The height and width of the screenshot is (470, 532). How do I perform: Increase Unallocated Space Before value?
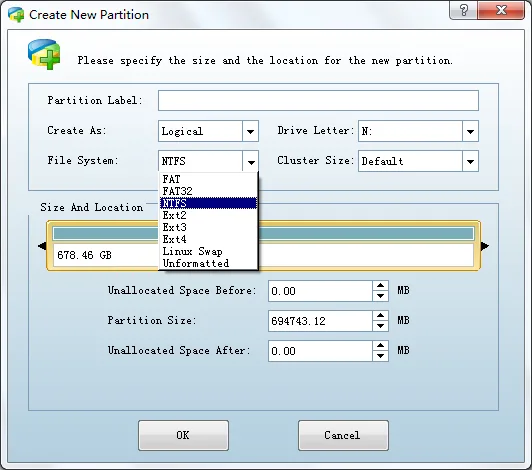380,286
